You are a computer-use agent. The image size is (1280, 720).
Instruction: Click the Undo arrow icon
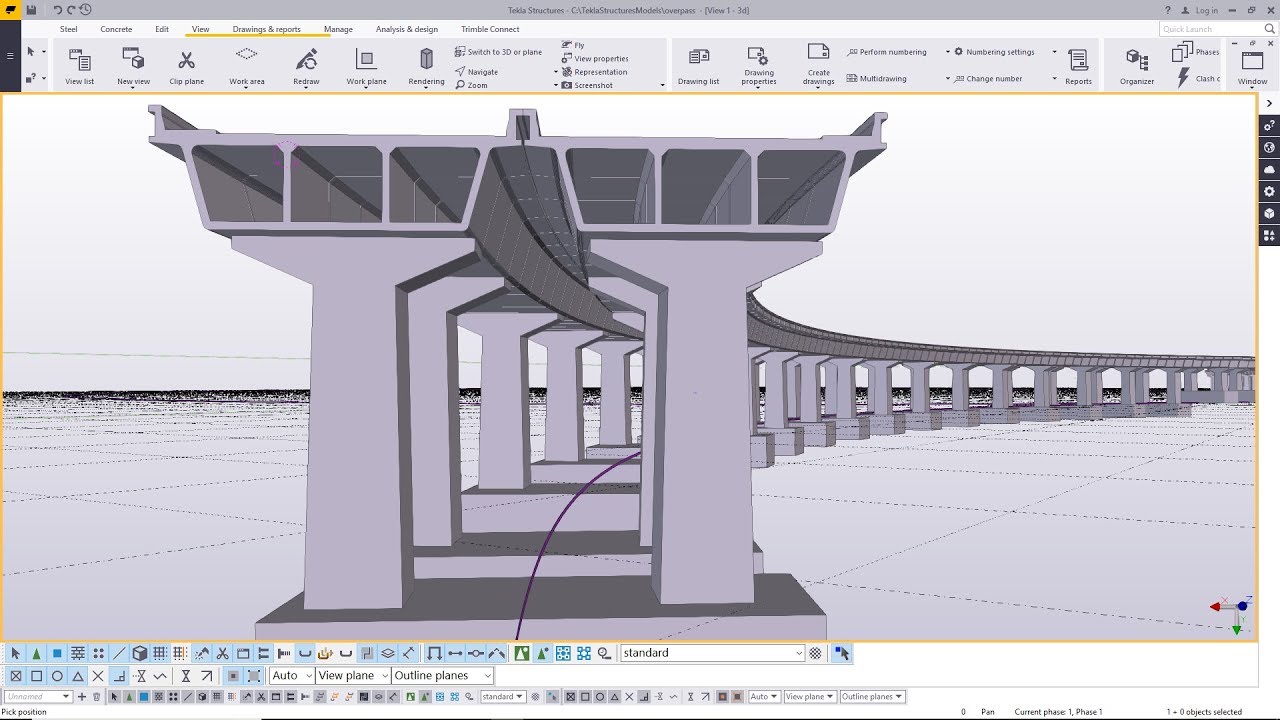click(x=57, y=10)
